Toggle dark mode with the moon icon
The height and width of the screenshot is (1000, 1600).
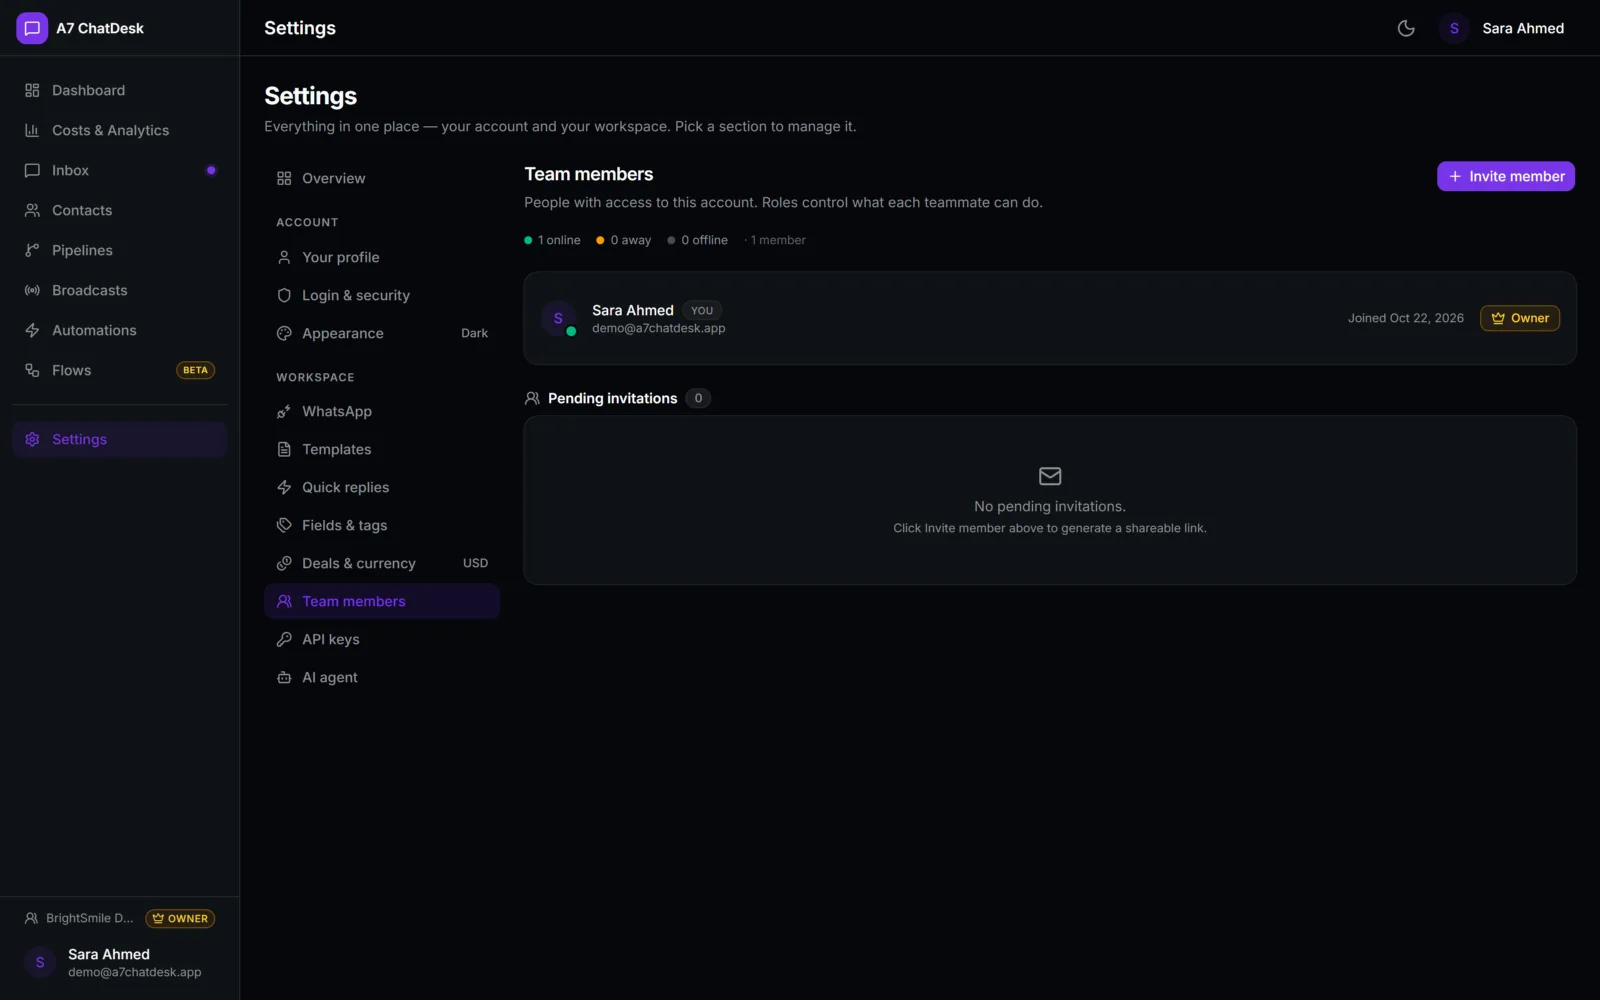(x=1406, y=28)
